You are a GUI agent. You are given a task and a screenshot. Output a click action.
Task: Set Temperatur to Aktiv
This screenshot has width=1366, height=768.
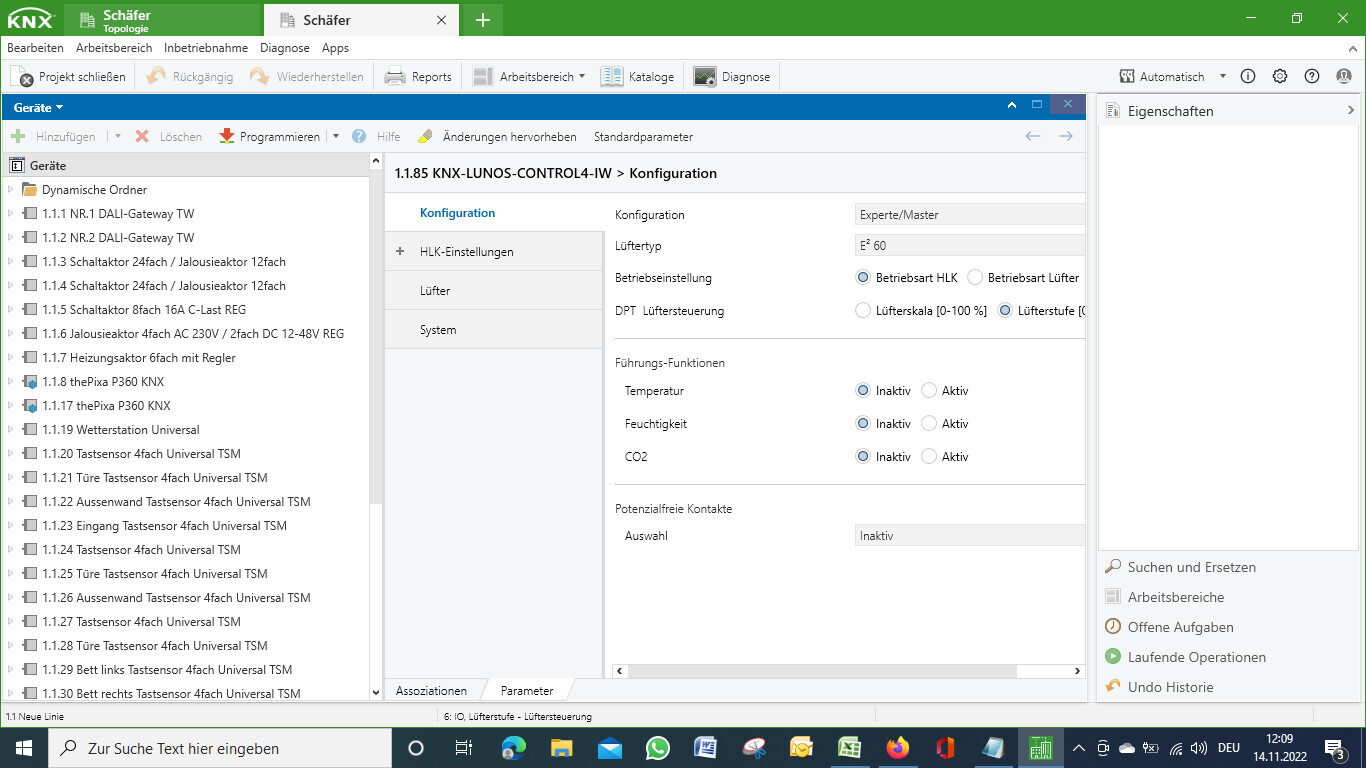(929, 391)
